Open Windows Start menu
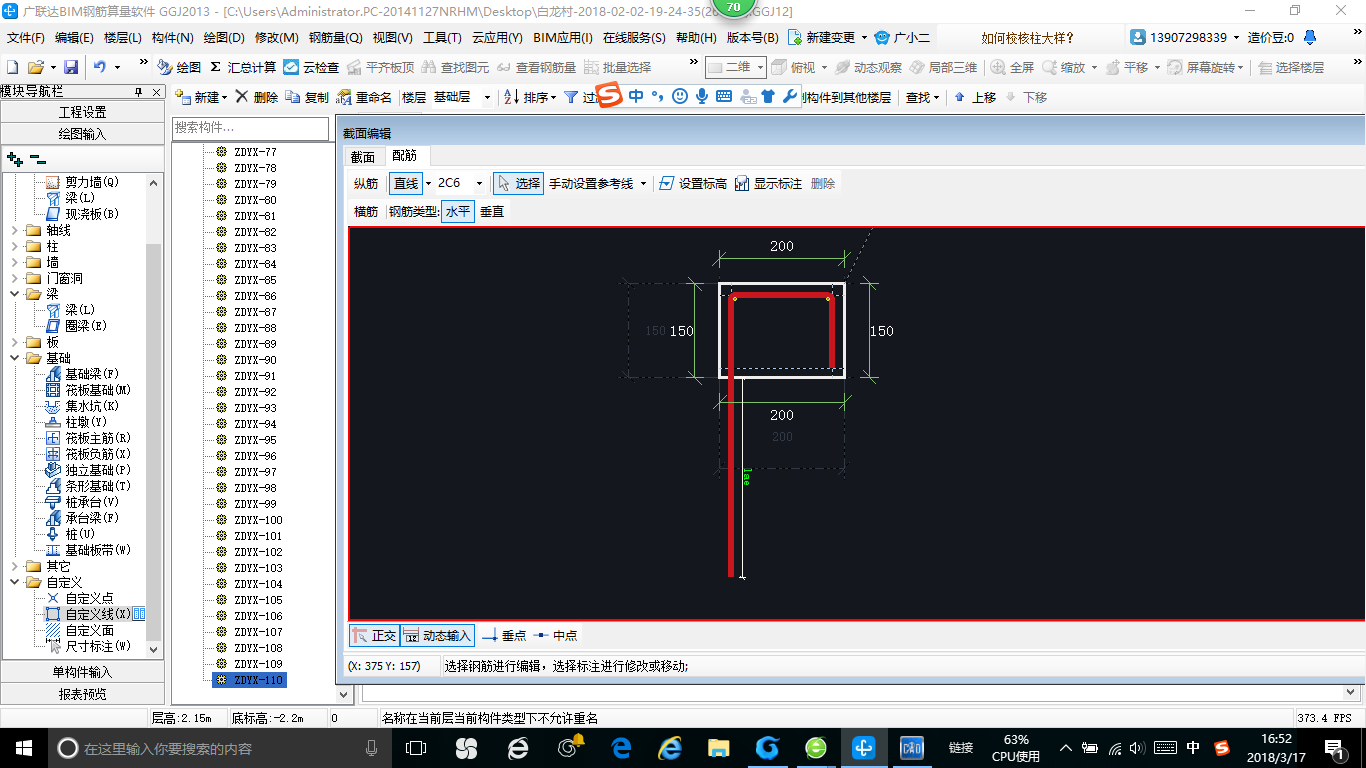The width and height of the screenshot is (1366, 768). click(x=23, y=747)
